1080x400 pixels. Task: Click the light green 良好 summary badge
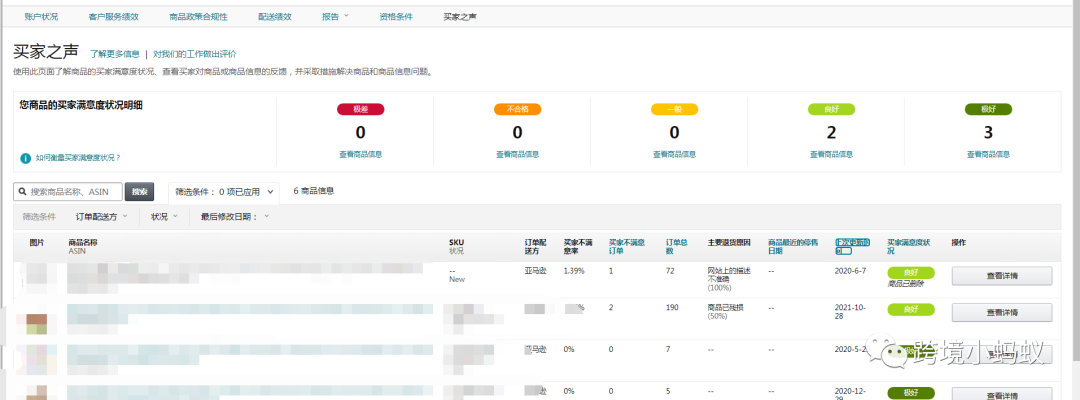click(x=831, y=109)
